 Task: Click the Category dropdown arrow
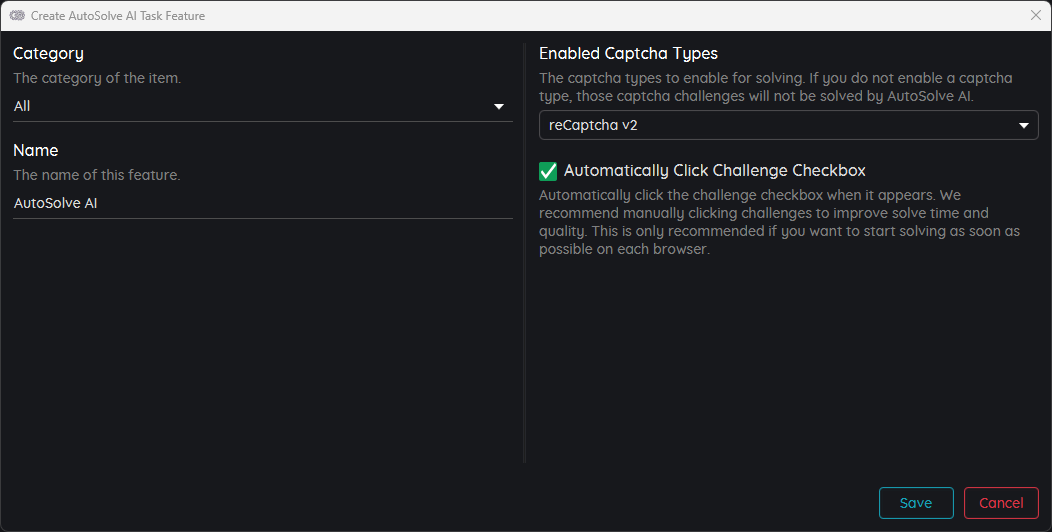[498, 107]
